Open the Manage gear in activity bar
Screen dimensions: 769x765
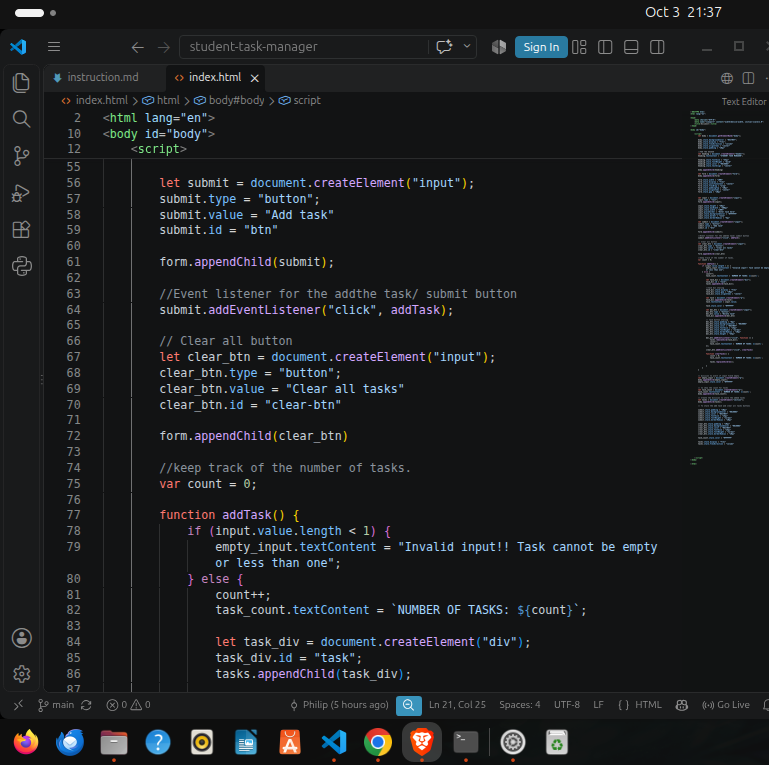click(22, 674)
